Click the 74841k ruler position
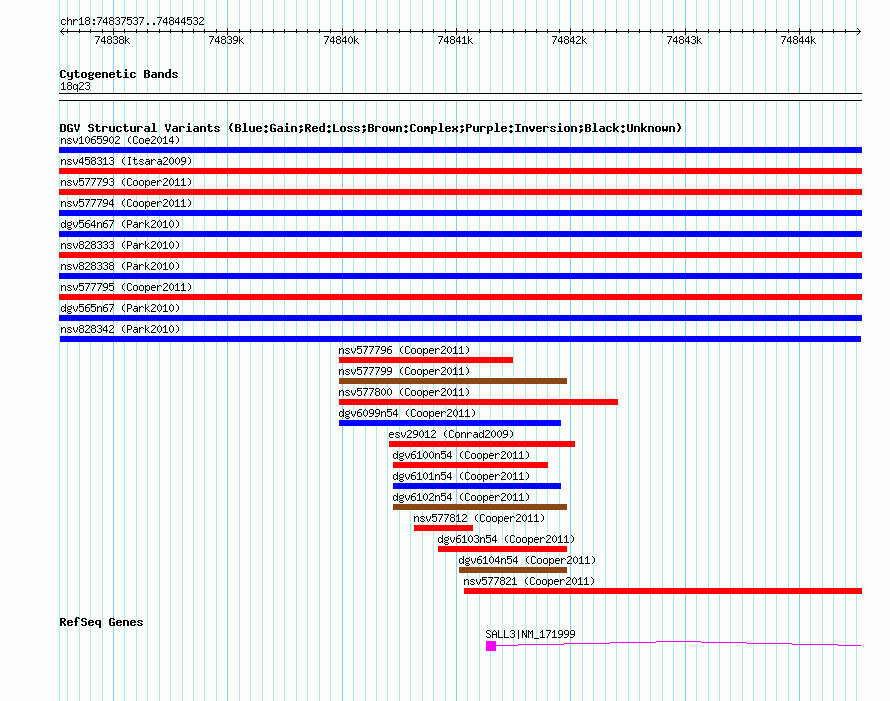 pyautogui.click(x=455, y=40)
